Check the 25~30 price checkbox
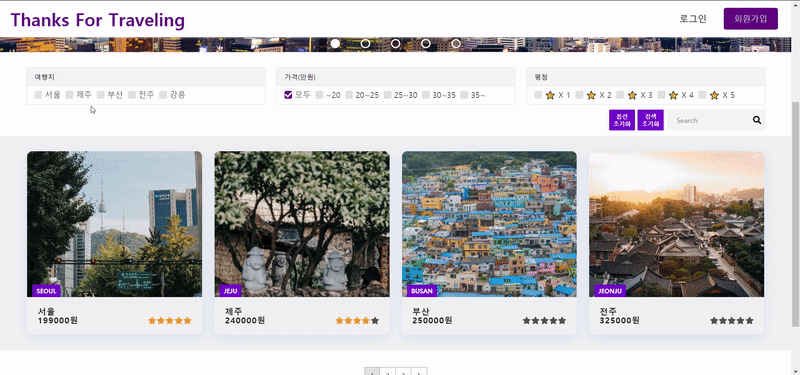The width and height of the screenshot is (800, 375). tap(388, 95)
